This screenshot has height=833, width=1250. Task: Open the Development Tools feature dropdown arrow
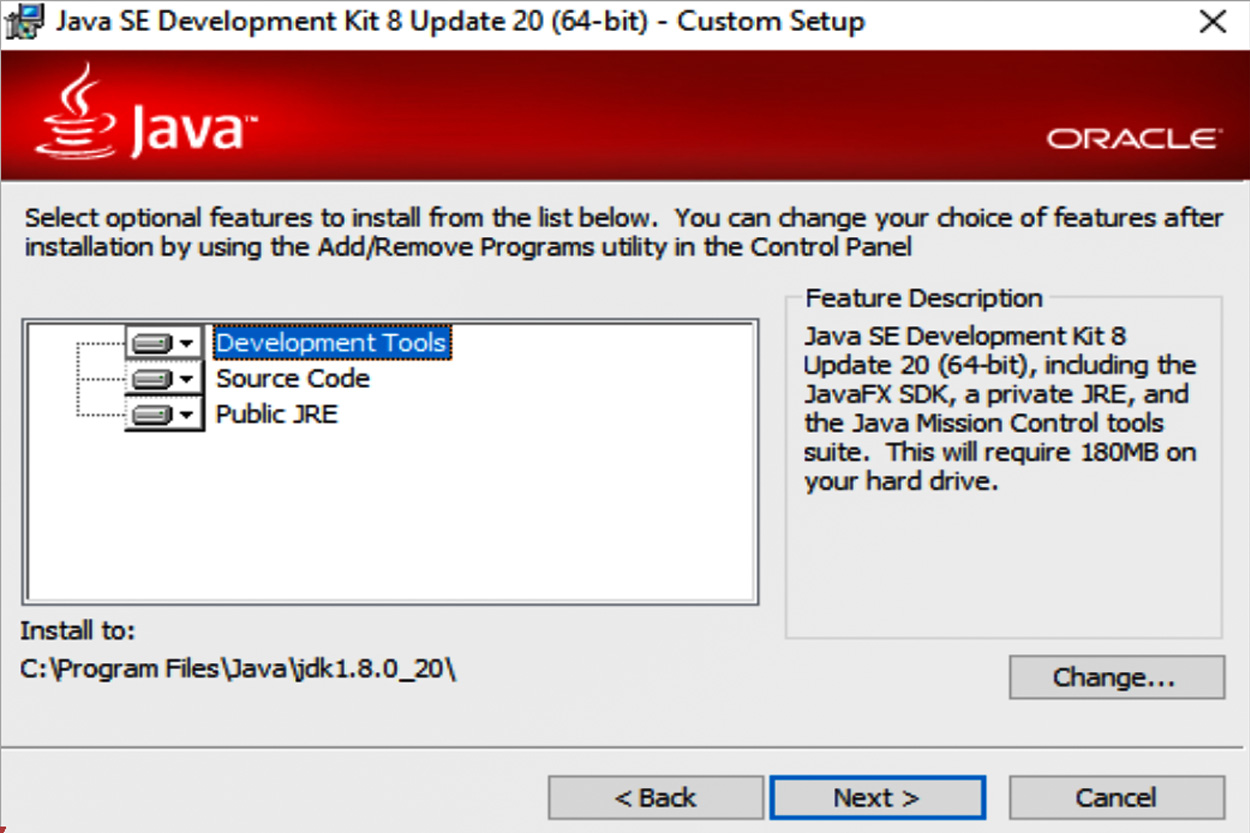(188, 344)
